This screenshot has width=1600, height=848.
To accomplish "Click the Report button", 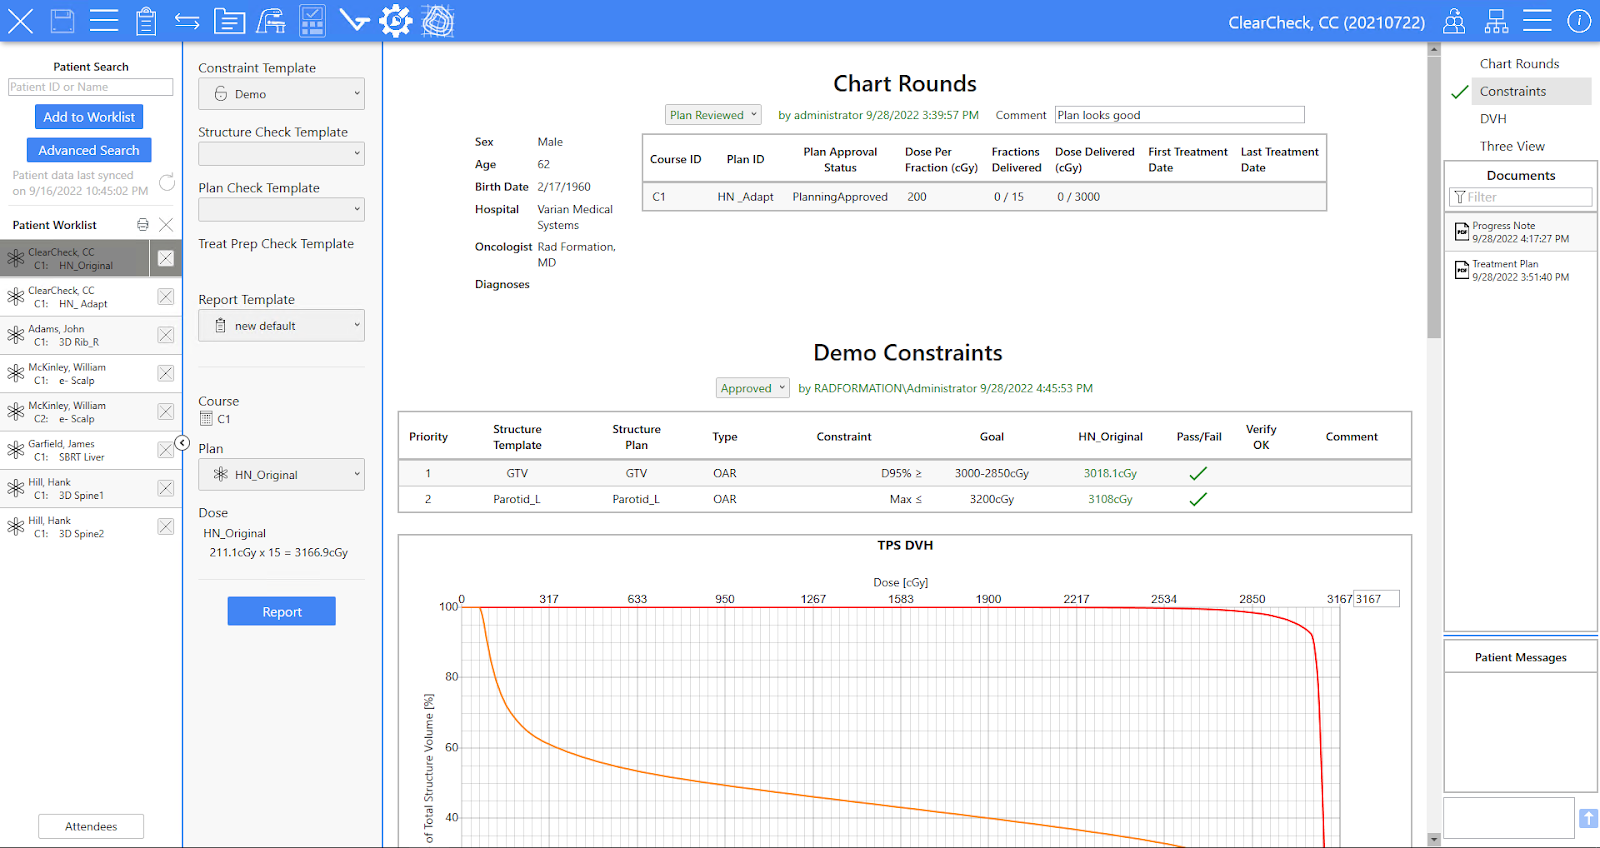I will pyautogui.click(x=282, y=611).
